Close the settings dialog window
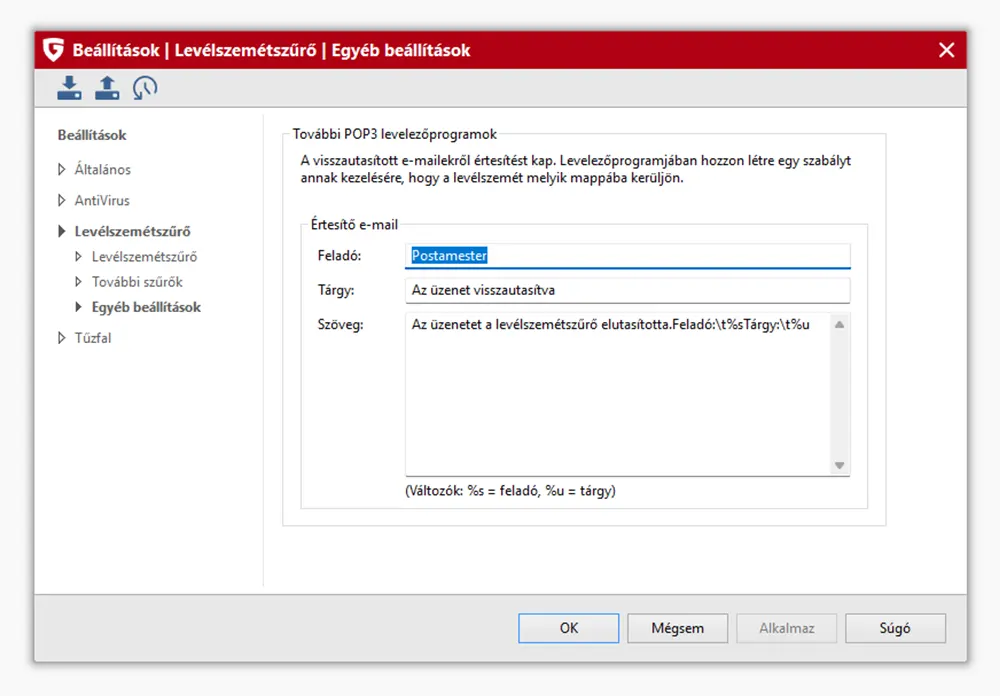The width and height of the screenshot is (1000, 696). pos(946,50)
